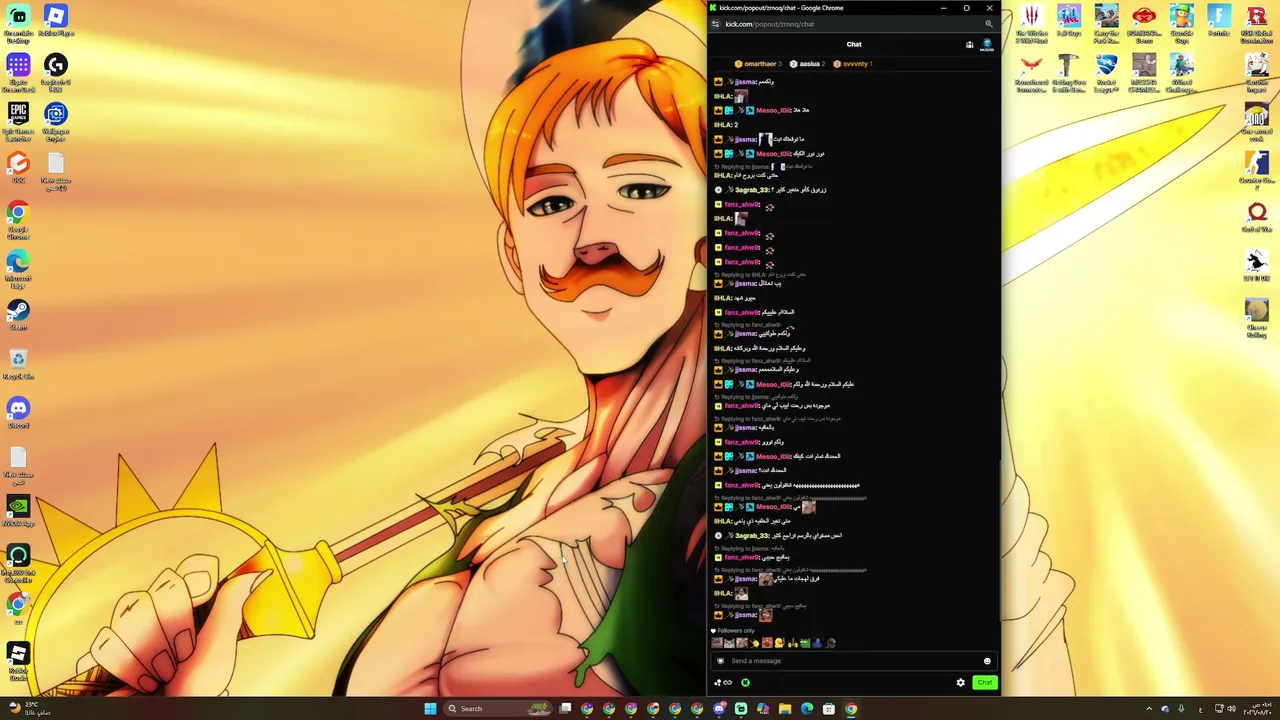The image size is (1280, 720).
Task: Insert the first quick emote in emote row
Action: pyautogui.click(x=717, y=643)
